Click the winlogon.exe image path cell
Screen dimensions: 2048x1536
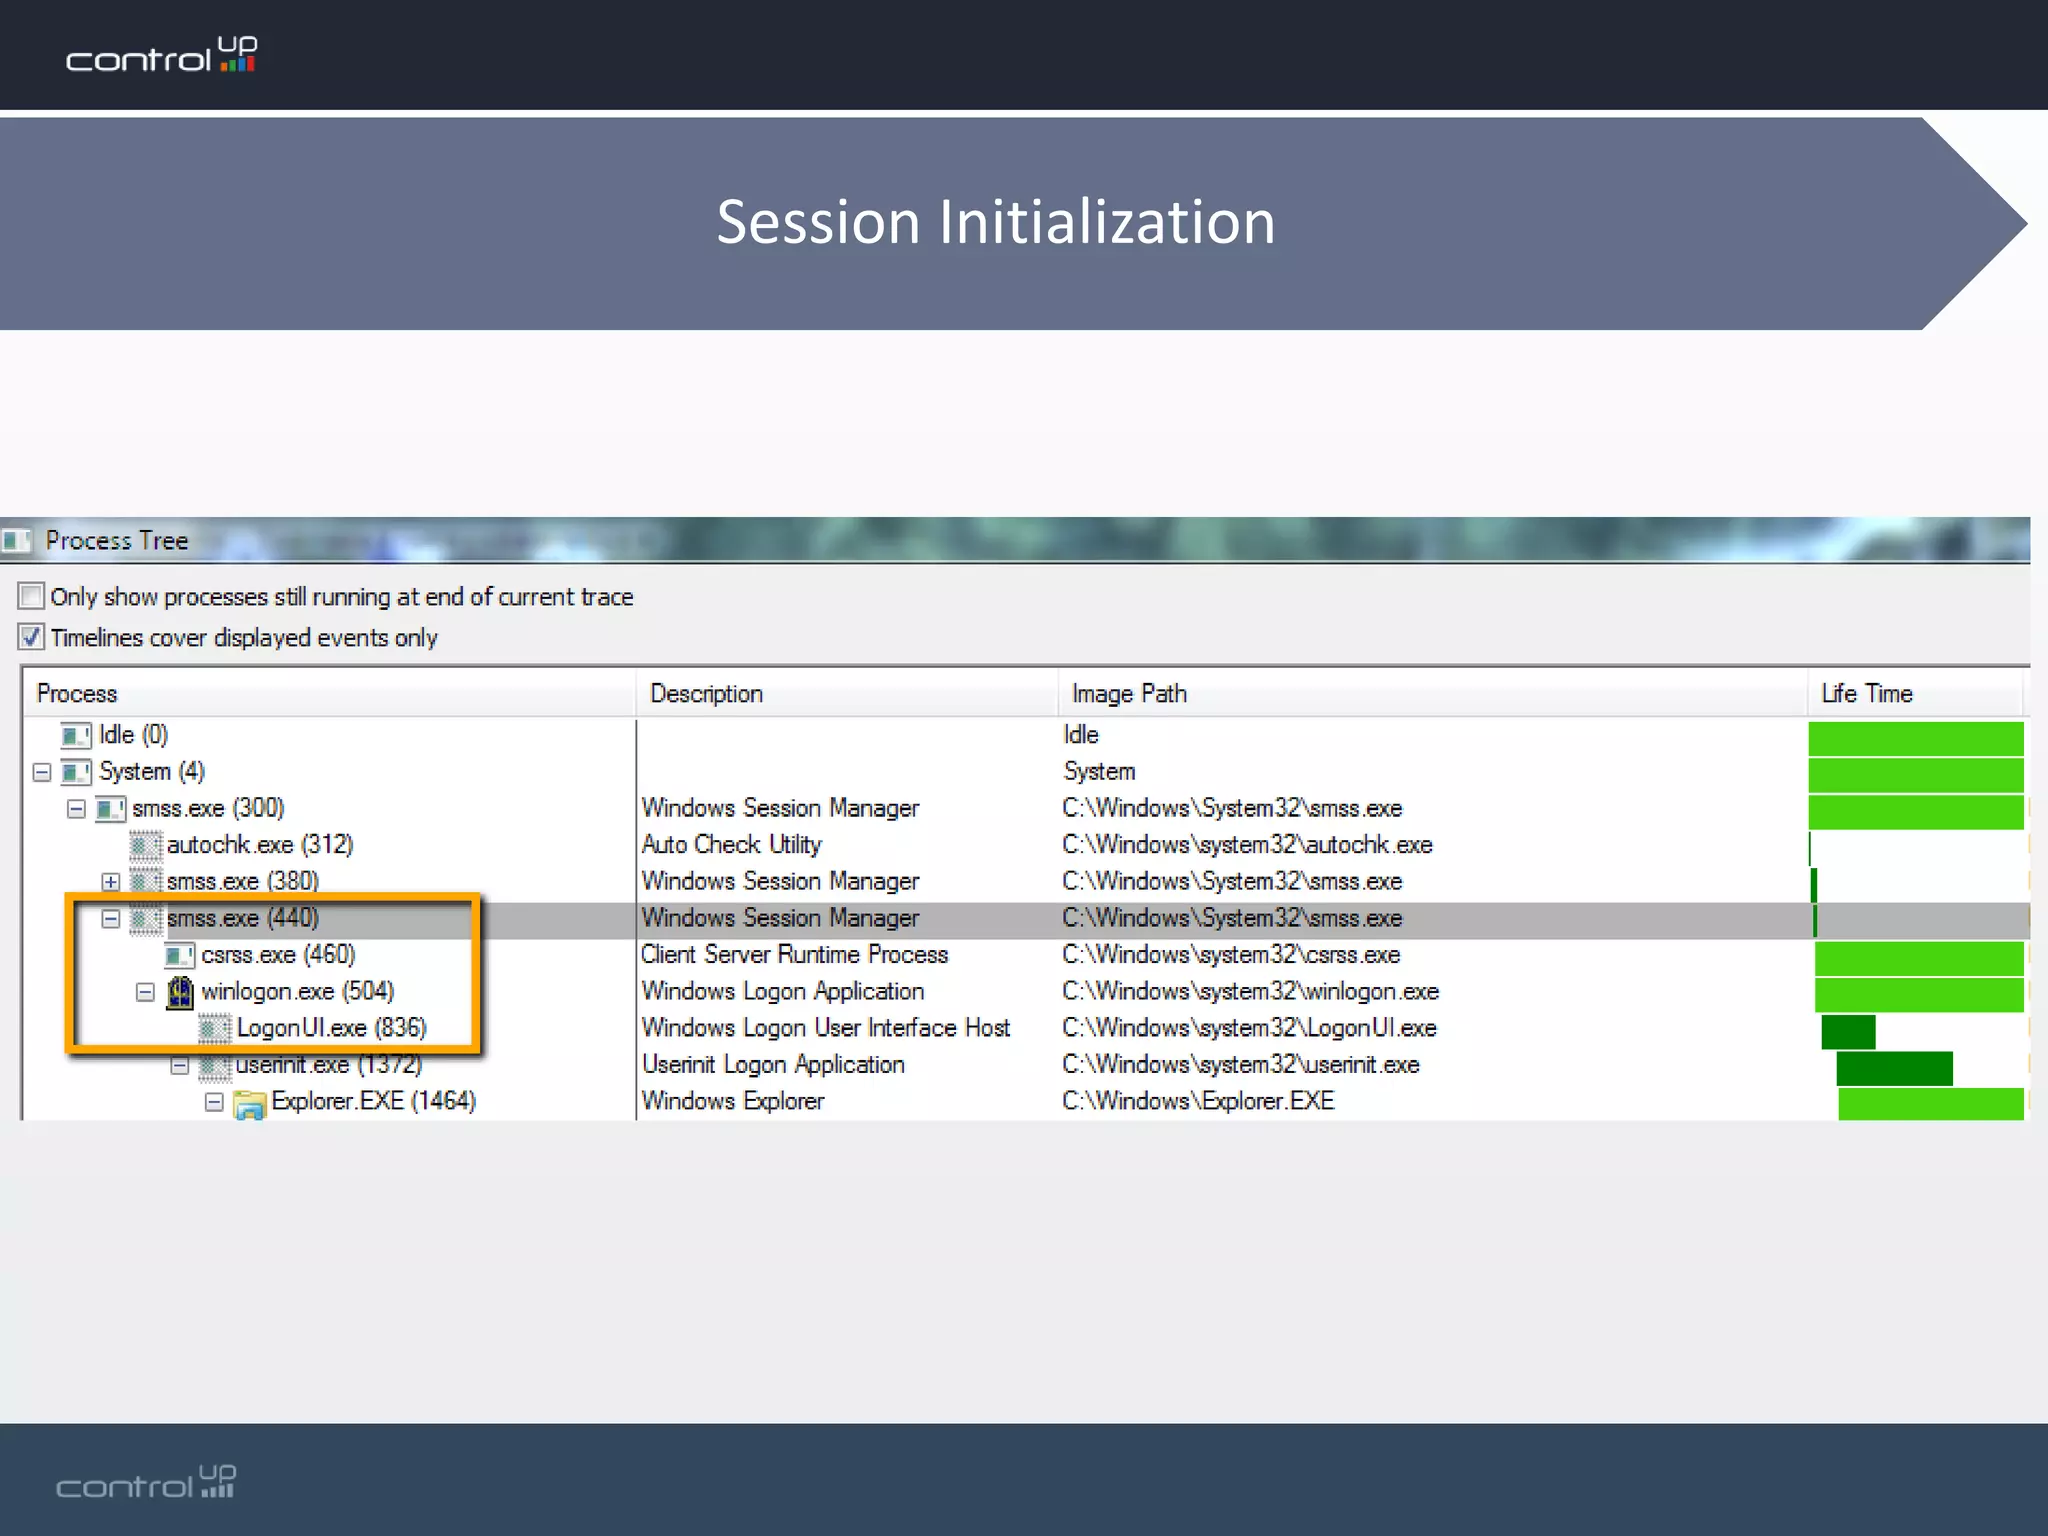click(1250, 992)
